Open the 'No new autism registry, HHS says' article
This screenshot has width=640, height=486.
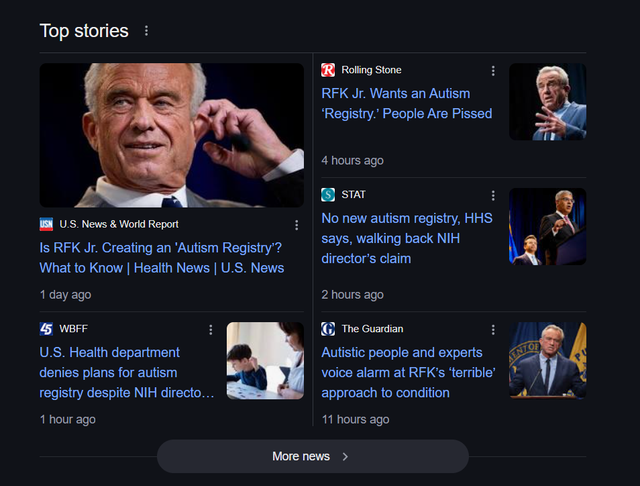407,238
